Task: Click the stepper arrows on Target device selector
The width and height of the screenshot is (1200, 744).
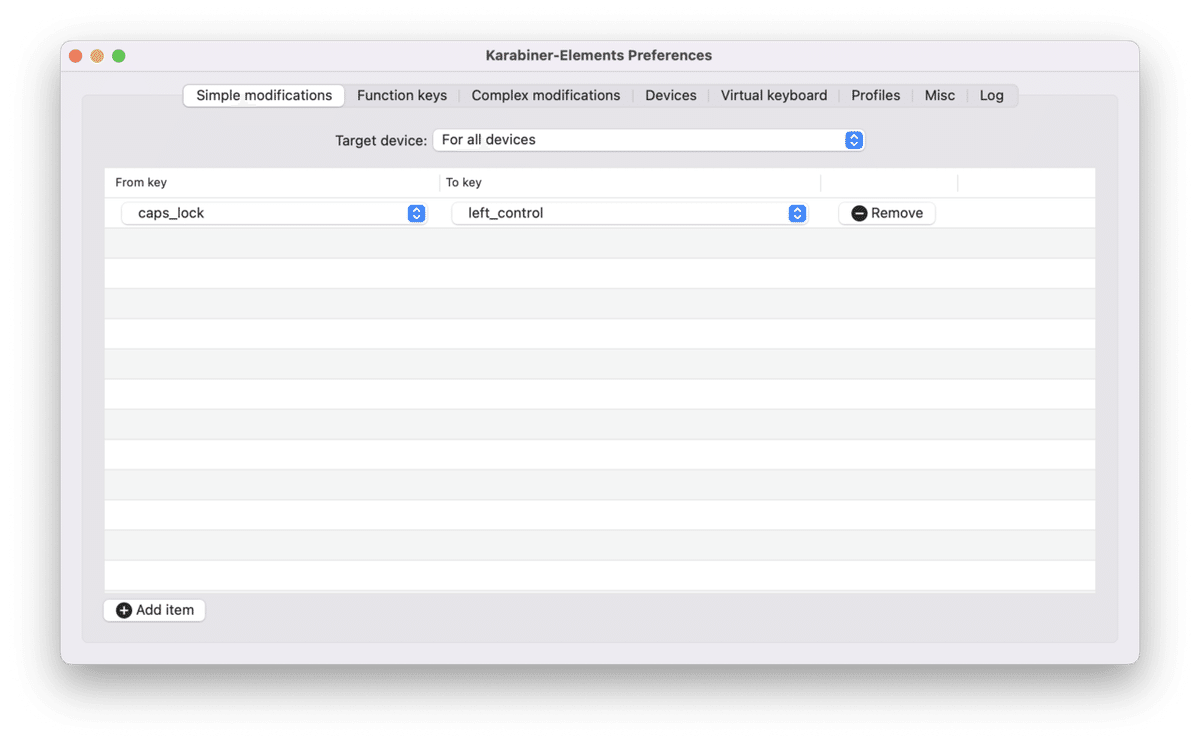Action: click(x=853, y=140)
